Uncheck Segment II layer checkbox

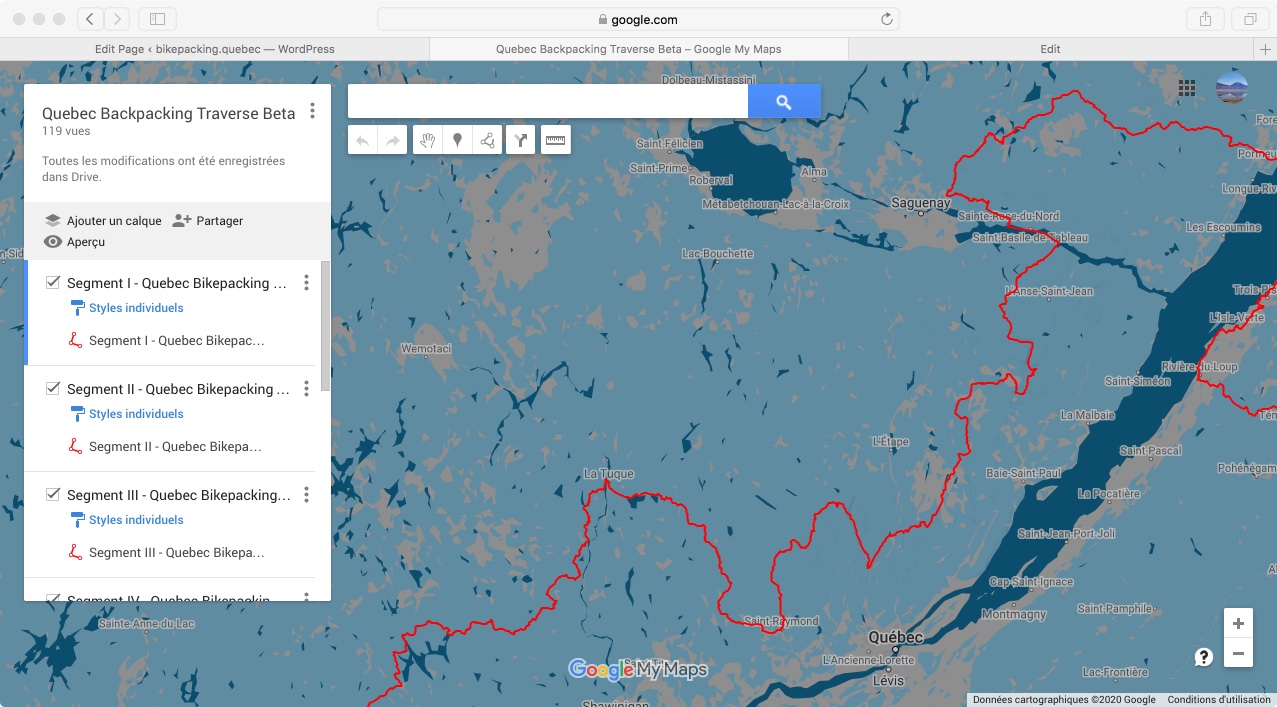pyautogui.click(x=53, y=389)
